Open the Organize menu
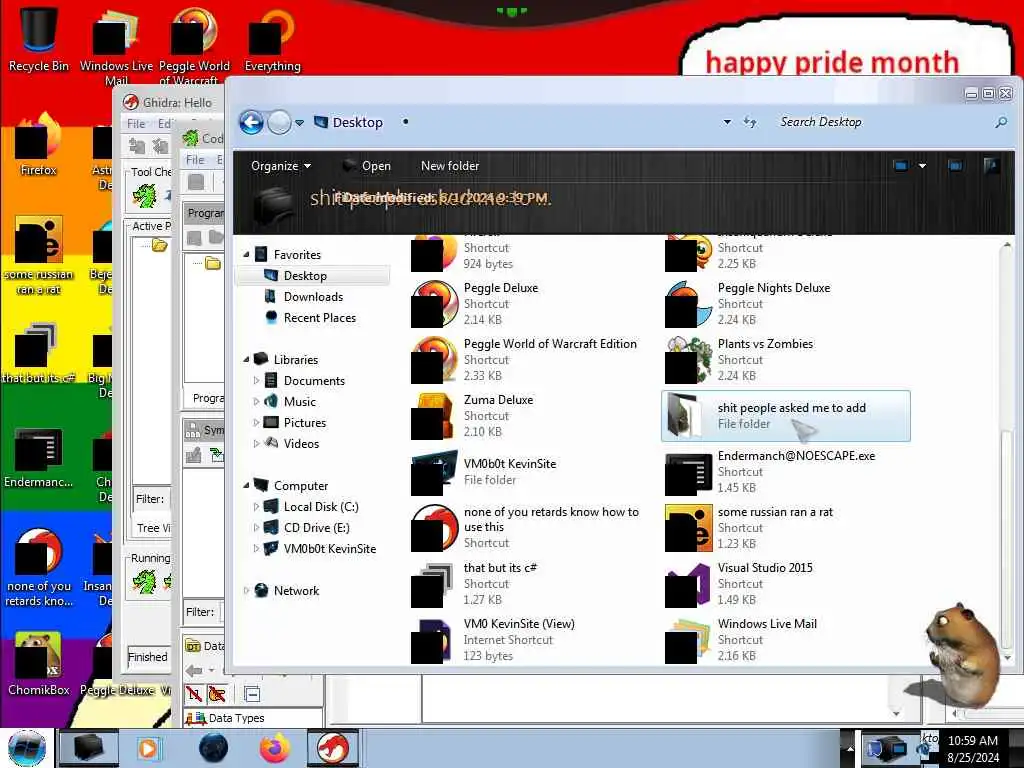Image resolution: width=1024 pixels, height=768 pixels. [281, 166]
